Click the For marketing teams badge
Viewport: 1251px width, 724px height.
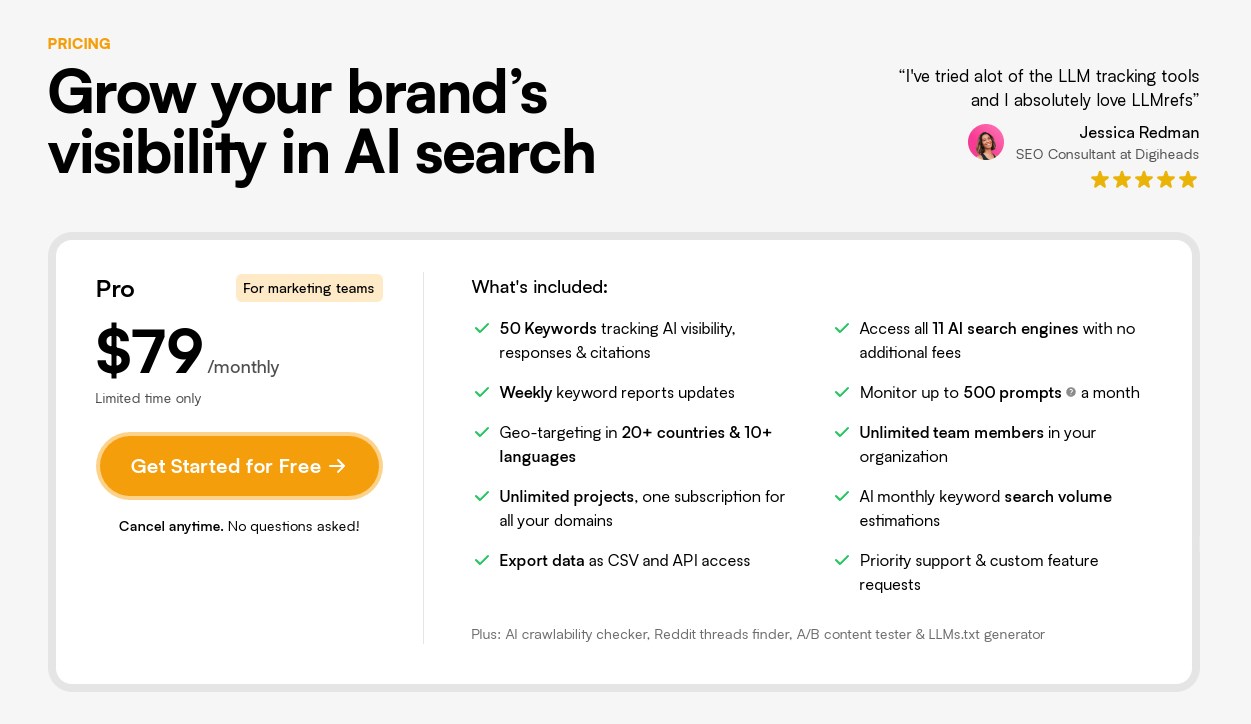point(309,288)
